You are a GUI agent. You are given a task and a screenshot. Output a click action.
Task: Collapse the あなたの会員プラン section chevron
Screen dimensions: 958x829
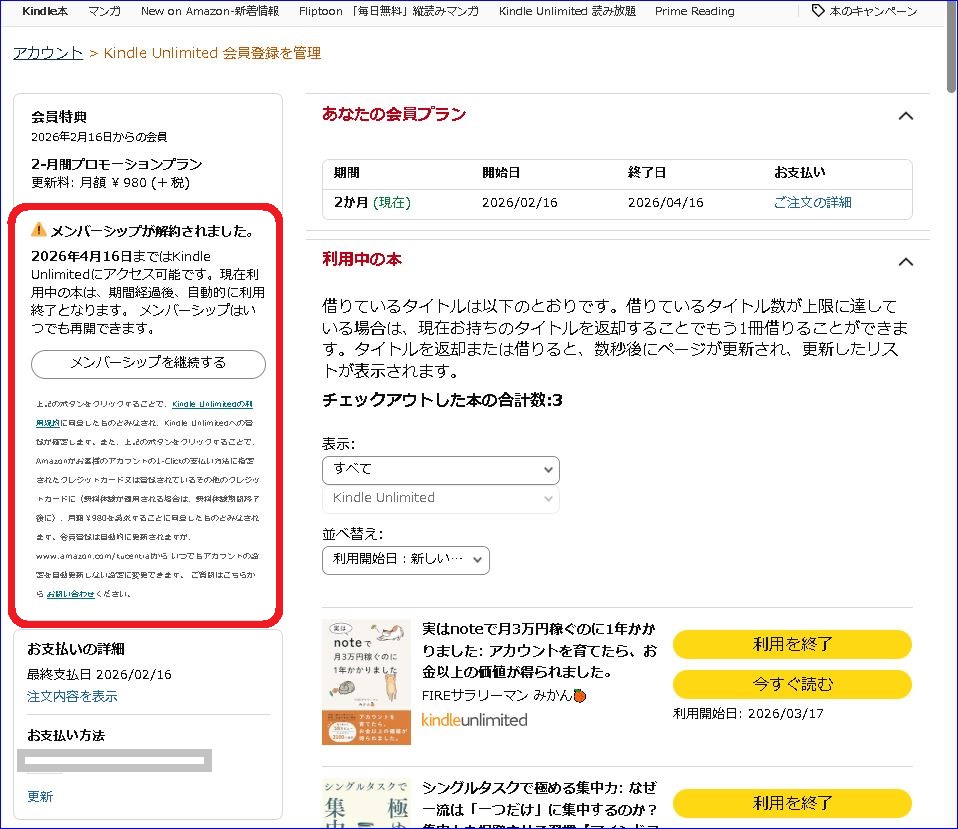(x=905, y=115)
